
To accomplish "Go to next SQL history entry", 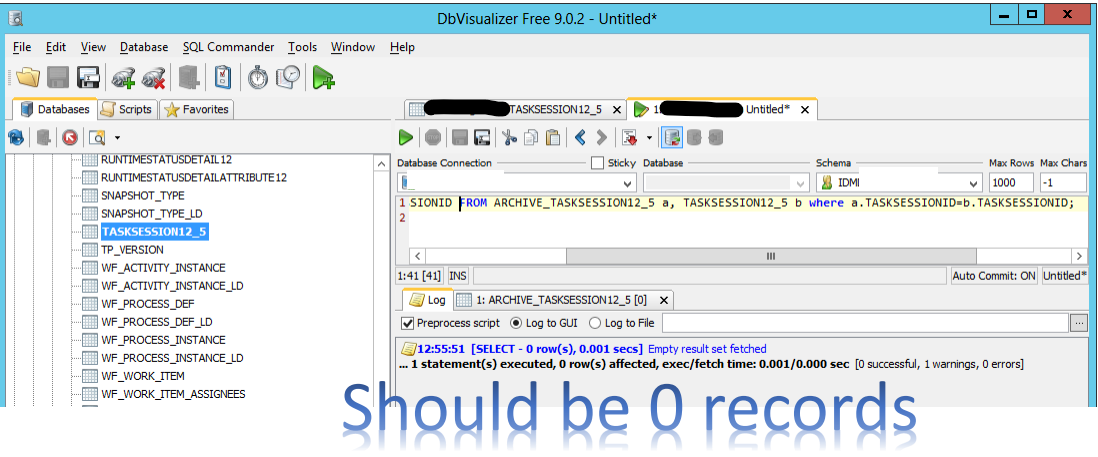I will coord(602,137).
